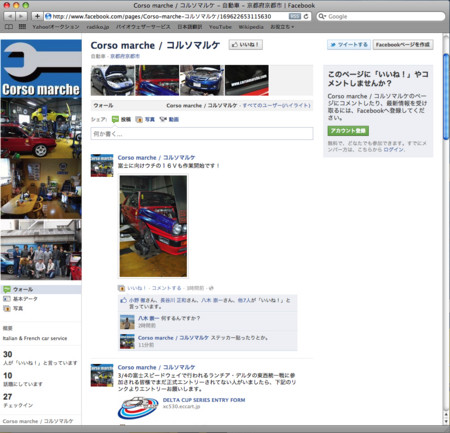The width and height of the screenshot is (450, 433).
Task: Click the いいね! link under the post photo
Action: pos(137,288)
